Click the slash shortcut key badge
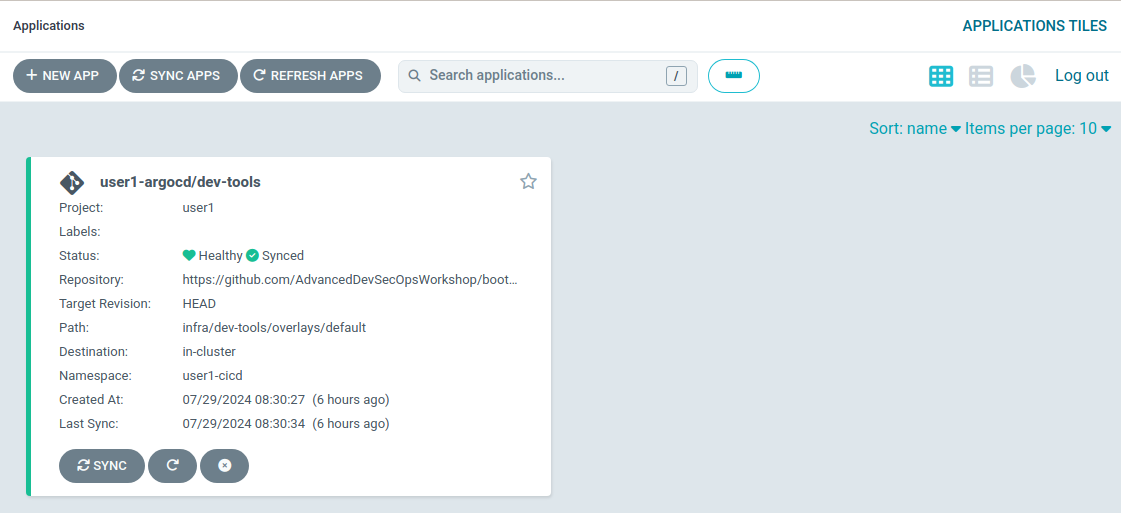 (x=676, y=76)
